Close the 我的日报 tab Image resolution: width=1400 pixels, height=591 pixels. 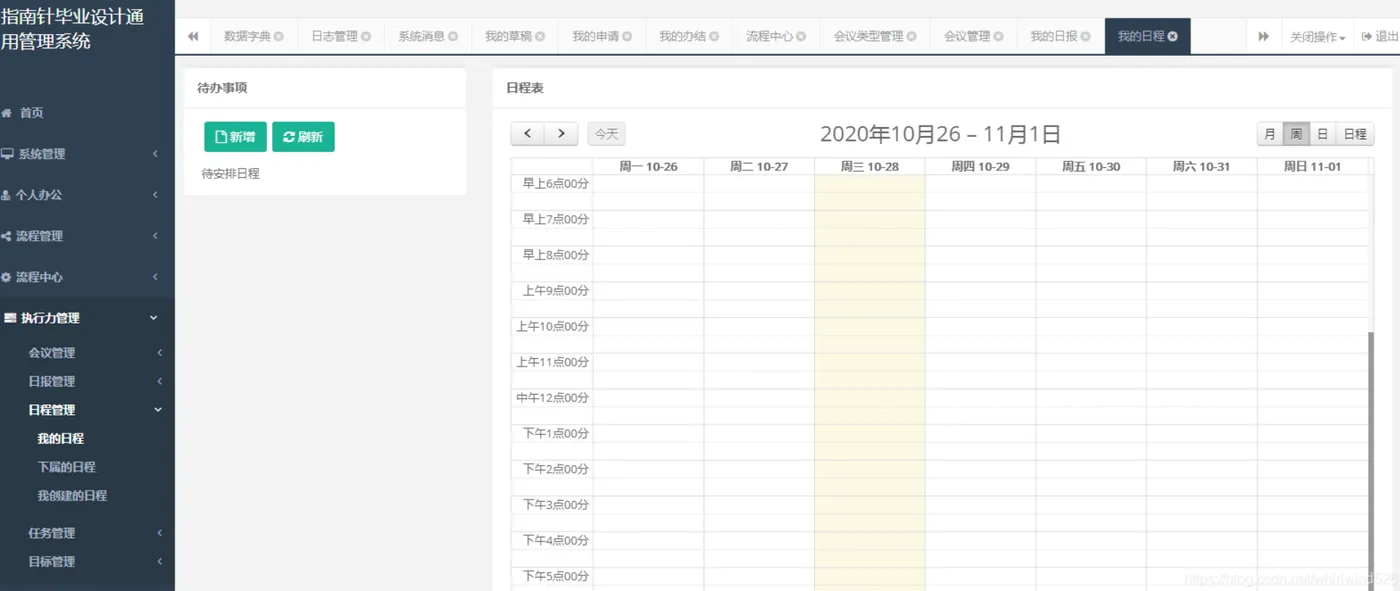click(1086, 36)
